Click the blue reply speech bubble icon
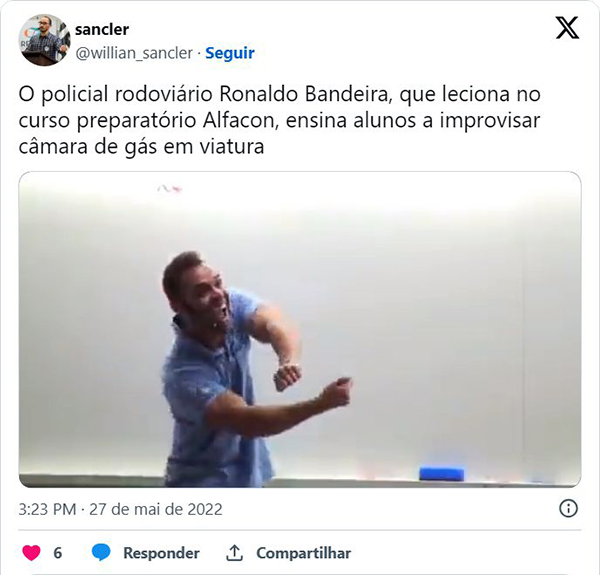600x575 pixels. 101,553
